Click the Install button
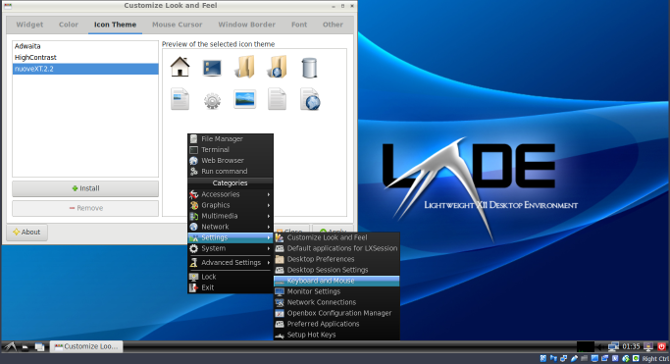The image size is (670, 364). pos(85,188)
